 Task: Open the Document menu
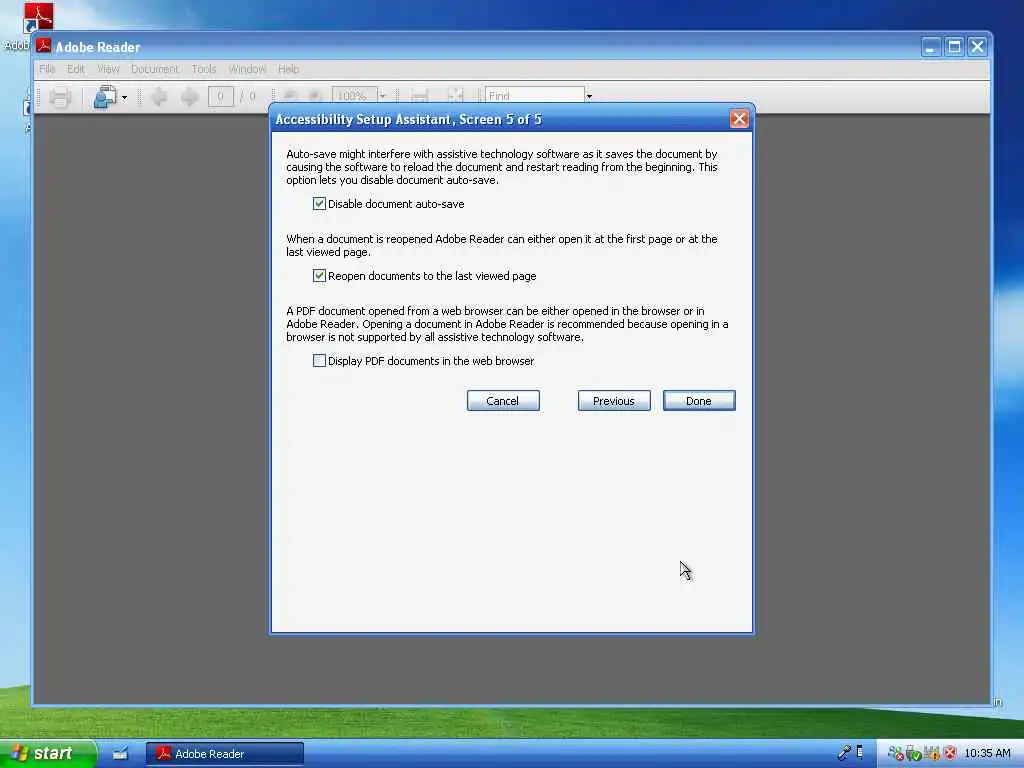[x=155, y=69]
